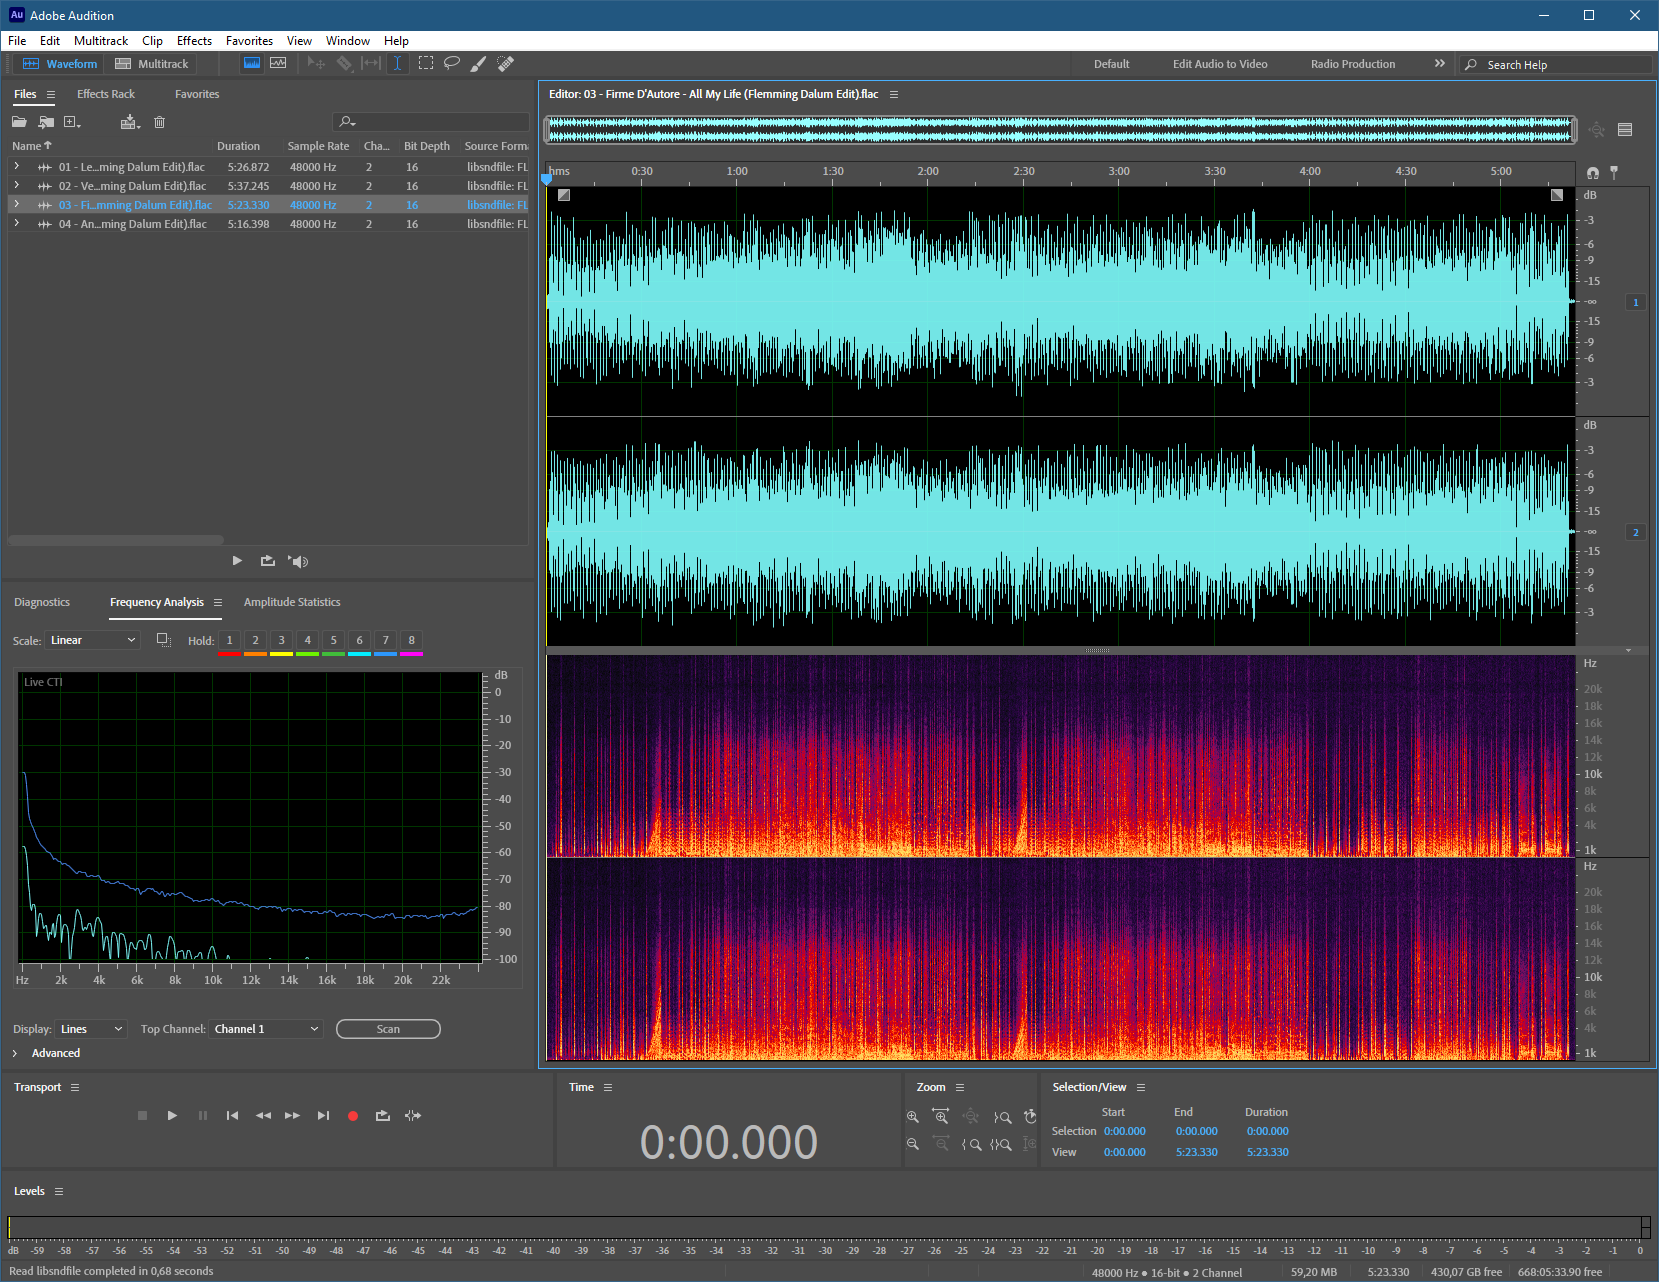Toggle the Spectral Frequency Display button
The height and width of the screenshot is (1282, 1659).
point(252,63)
